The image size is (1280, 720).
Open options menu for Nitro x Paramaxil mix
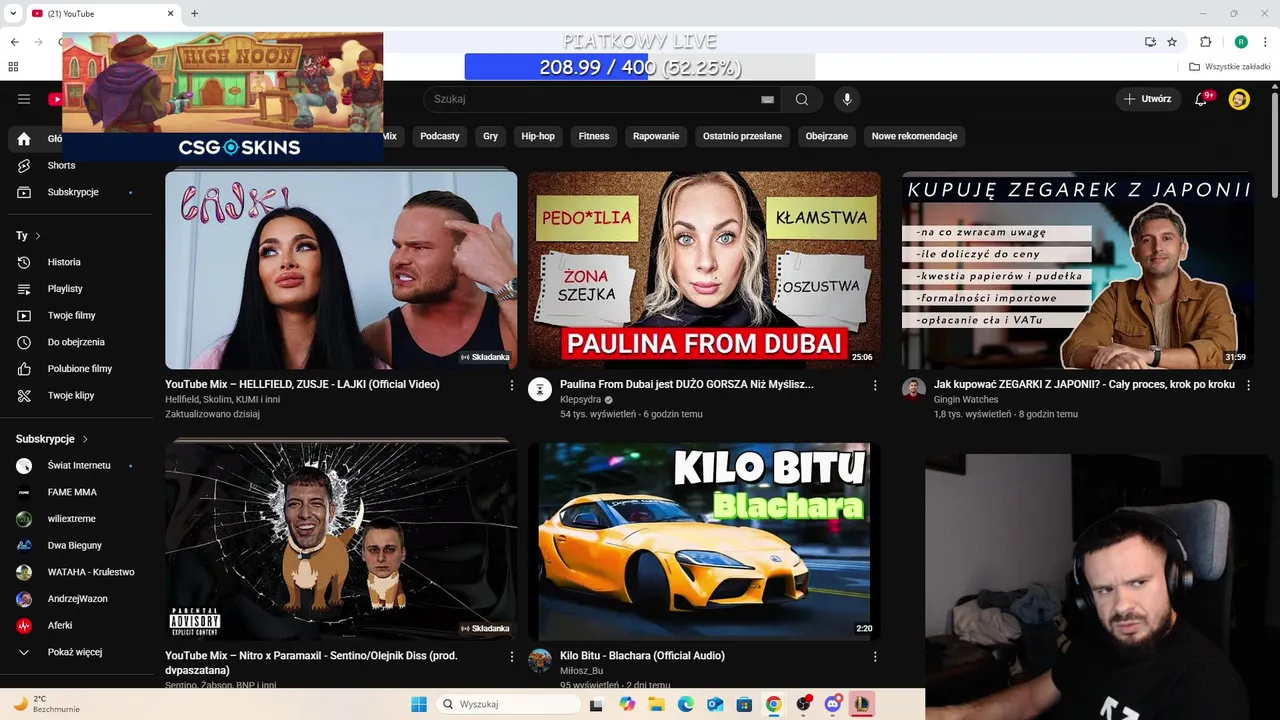coord(512,657)
